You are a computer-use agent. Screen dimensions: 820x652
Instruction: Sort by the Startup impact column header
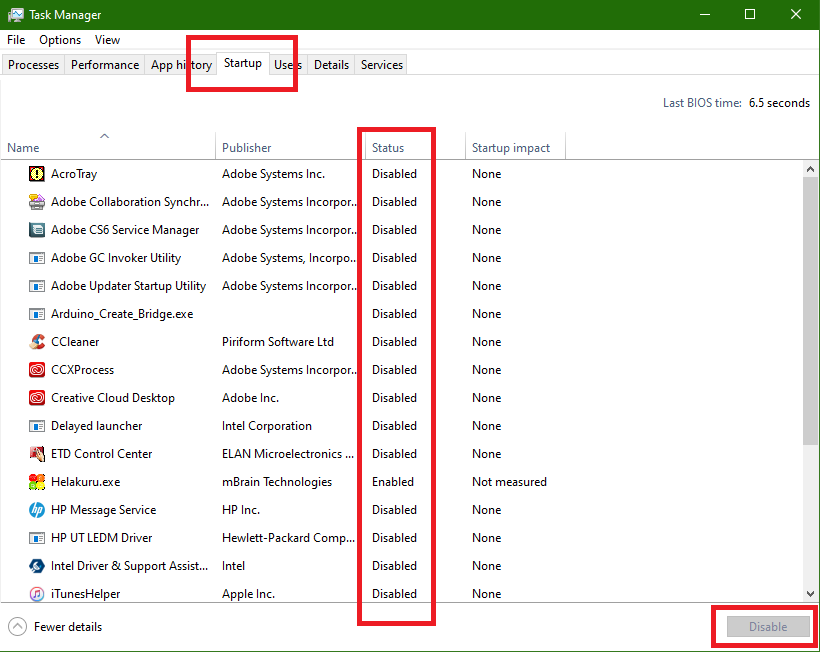515,146
